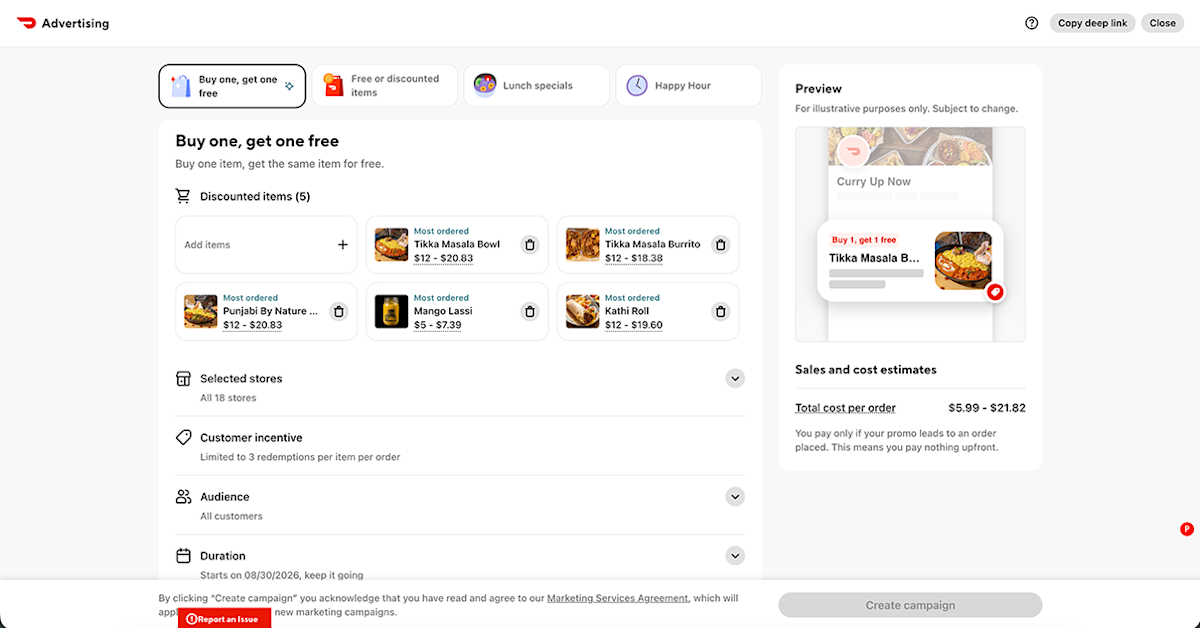This screenshot has width=1200, height=628.
Task: Click the Report an Issue button
Action: tap(224, 619)
